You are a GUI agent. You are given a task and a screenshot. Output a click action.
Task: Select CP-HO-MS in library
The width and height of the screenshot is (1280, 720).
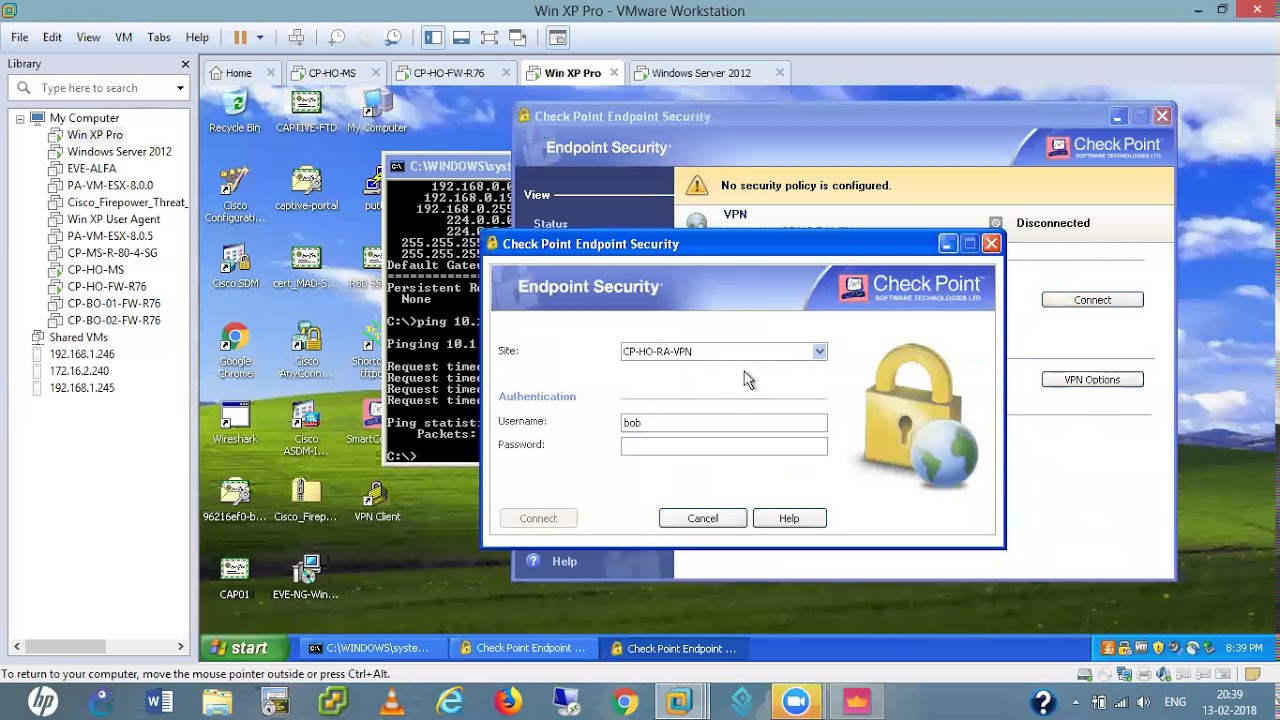coord(95,270)
